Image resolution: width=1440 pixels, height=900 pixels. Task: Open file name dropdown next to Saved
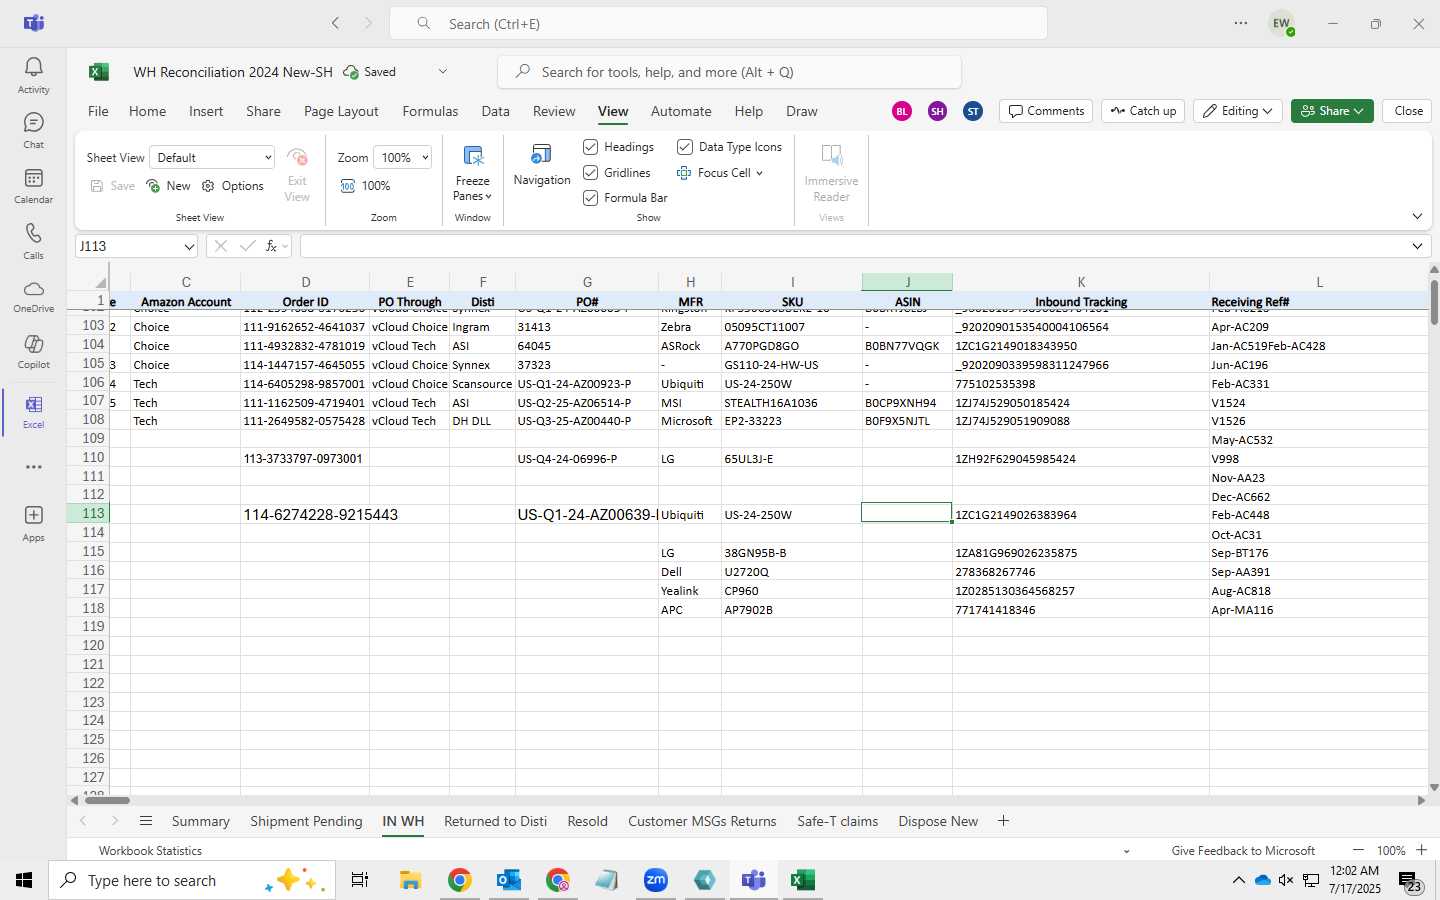443,72
